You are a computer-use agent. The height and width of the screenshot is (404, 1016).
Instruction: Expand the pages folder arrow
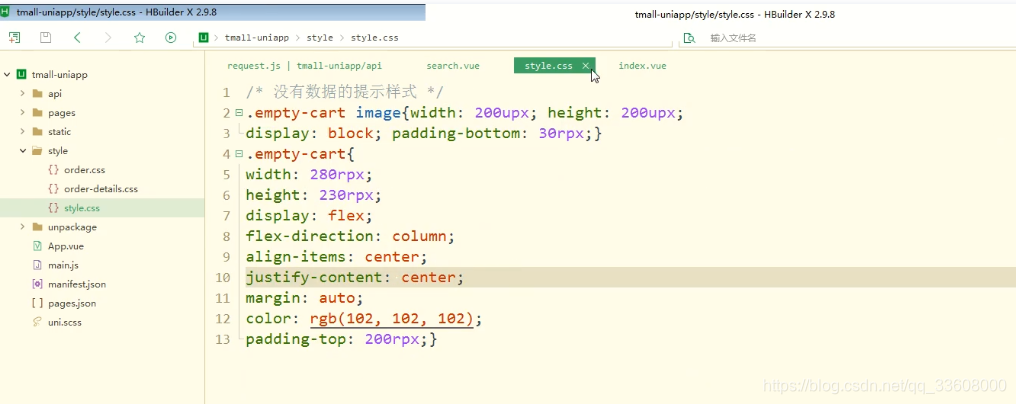tap(22, 113)
